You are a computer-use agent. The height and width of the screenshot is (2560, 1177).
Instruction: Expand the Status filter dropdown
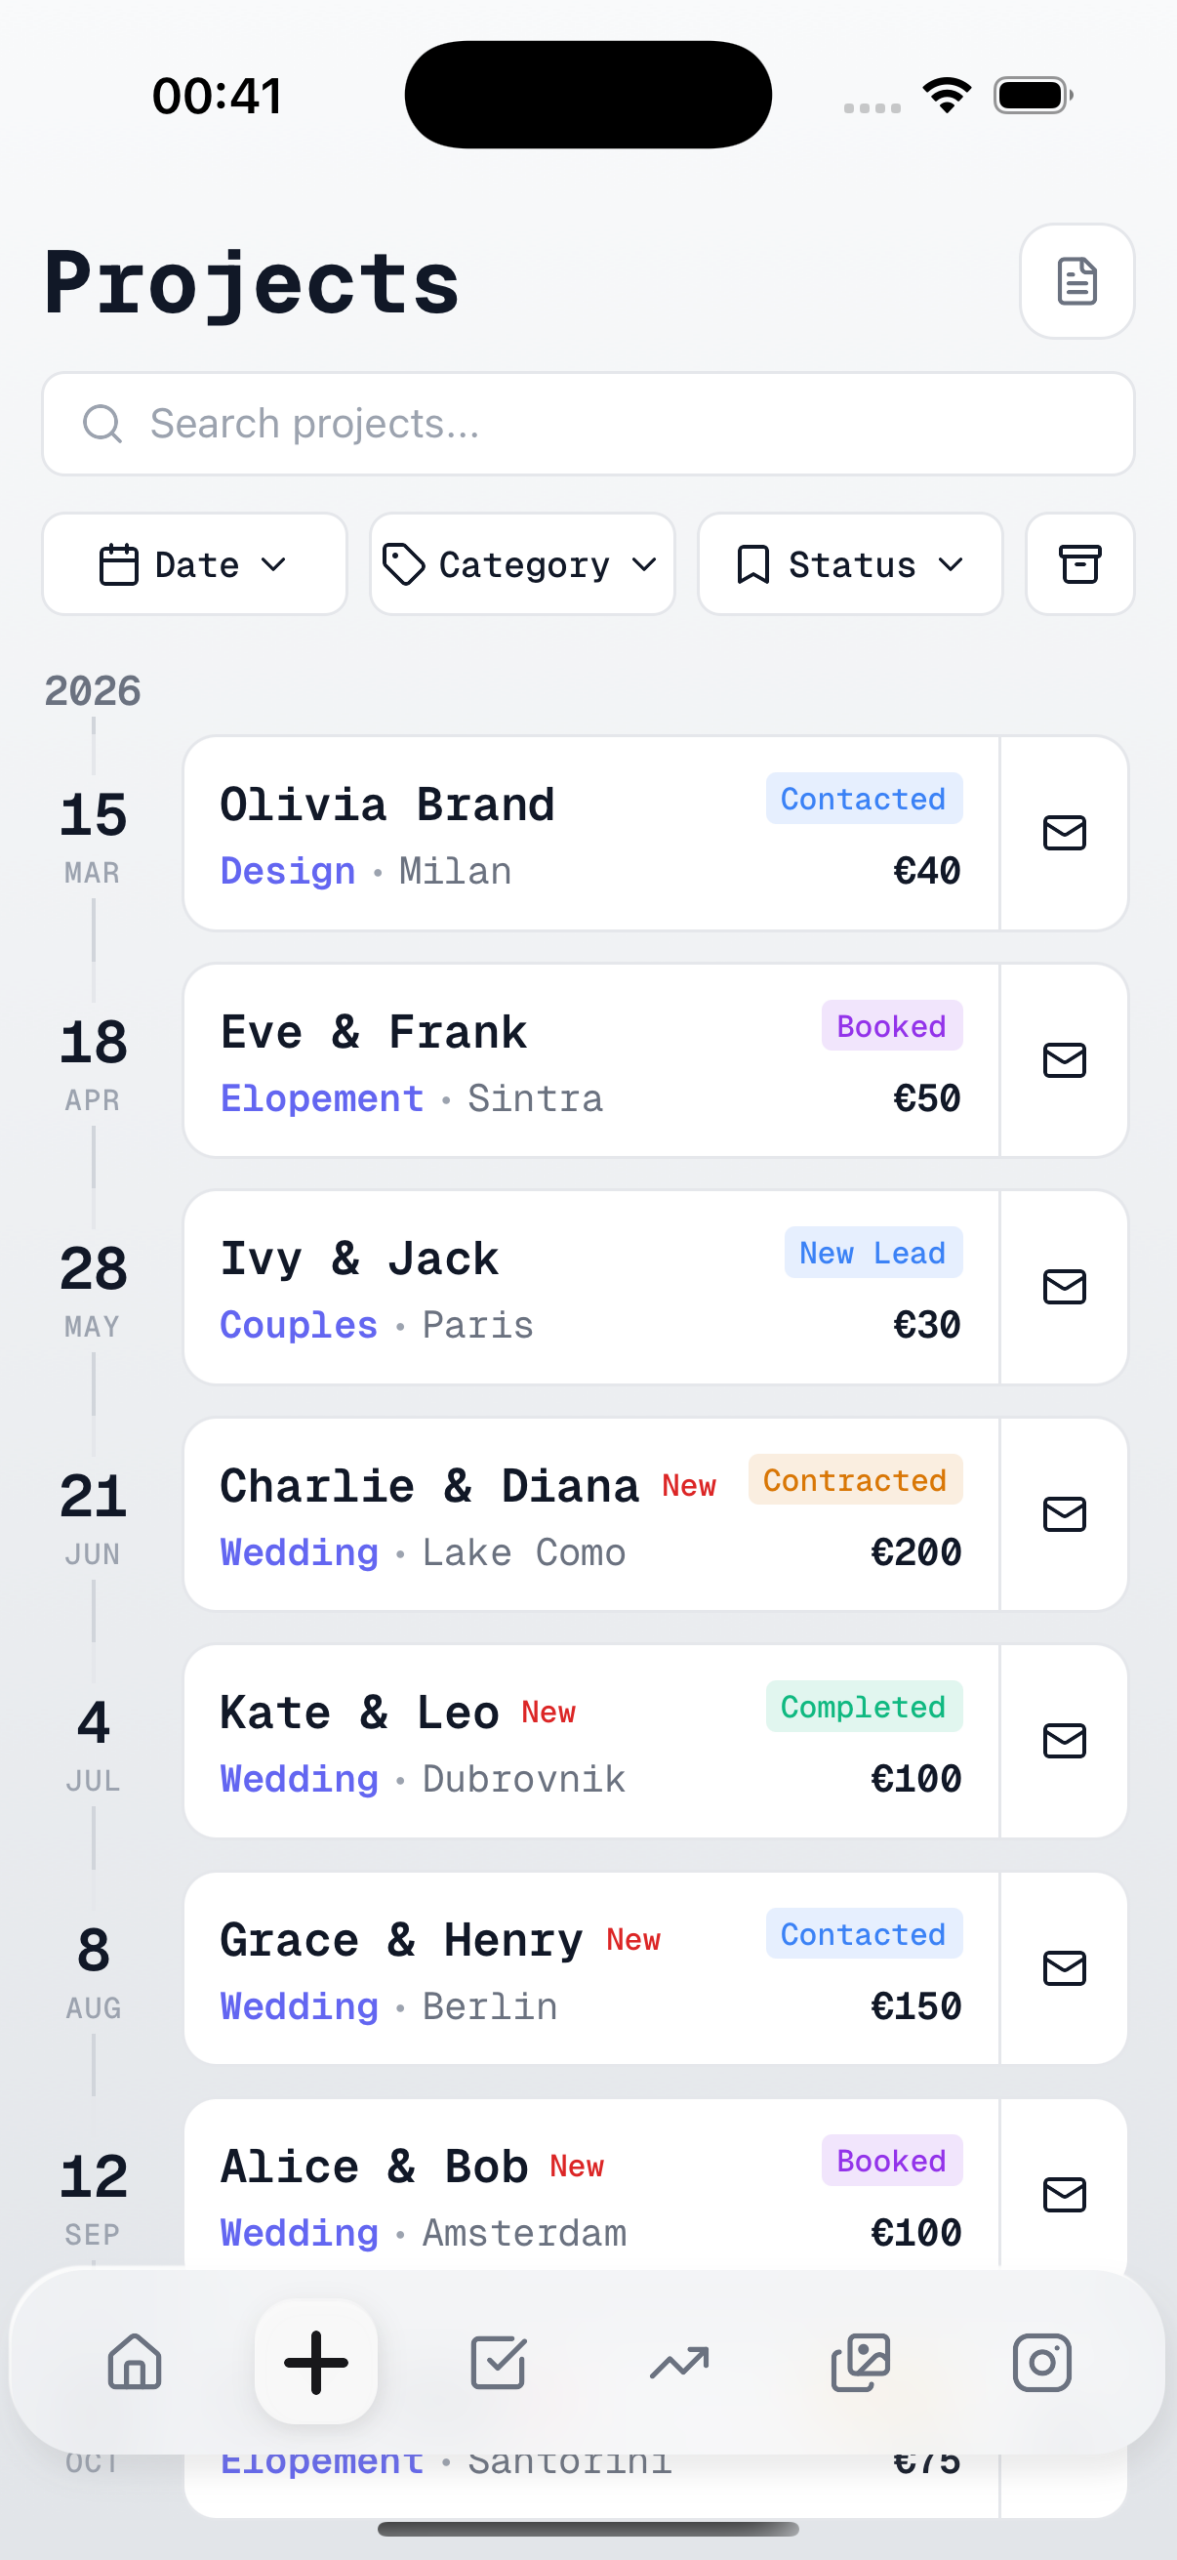[850, 564]
